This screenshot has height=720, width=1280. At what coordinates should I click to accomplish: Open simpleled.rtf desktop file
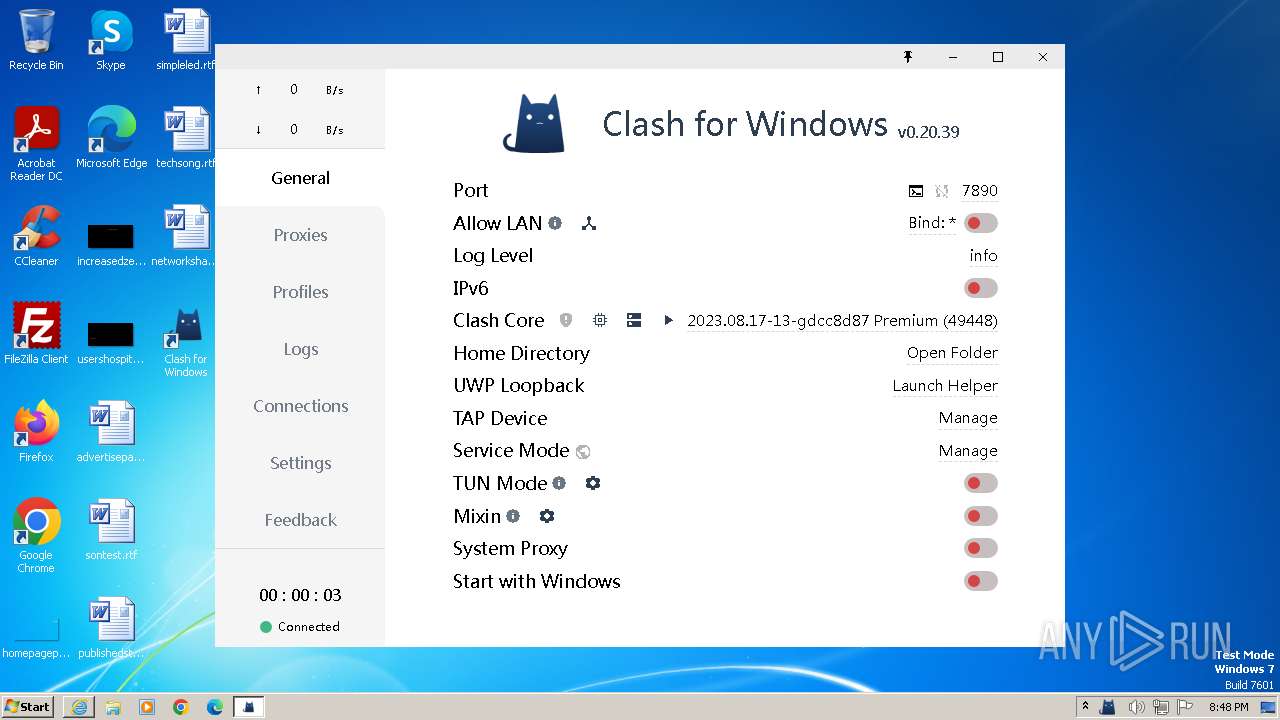point(186,40)
